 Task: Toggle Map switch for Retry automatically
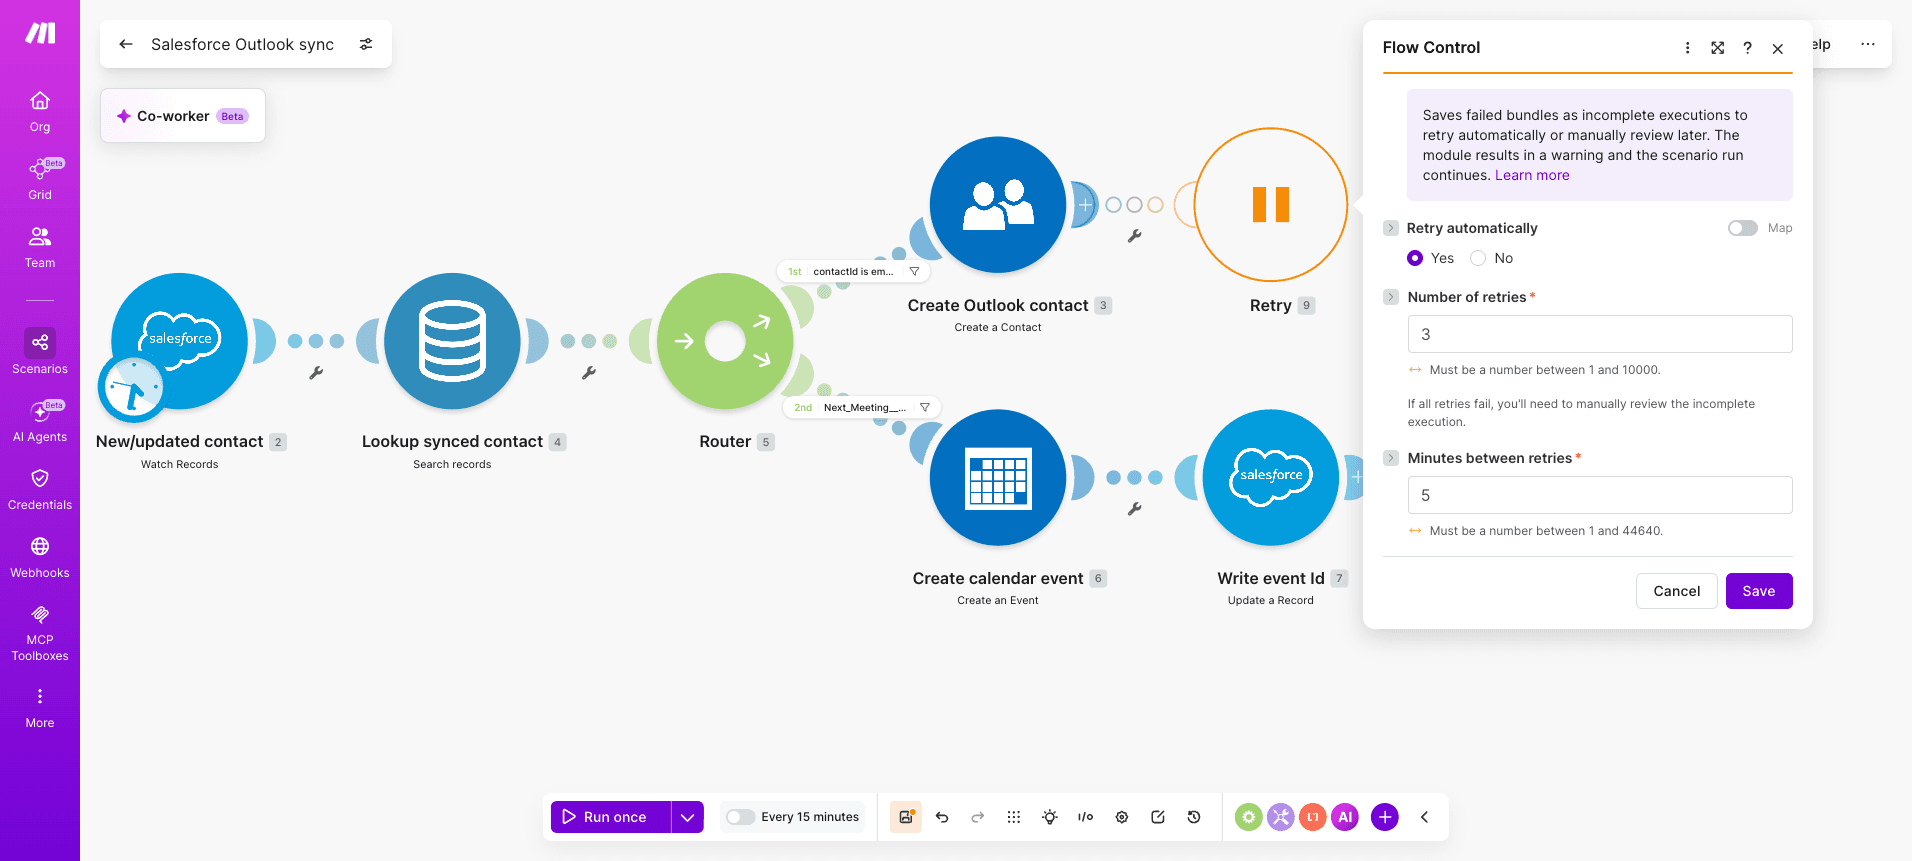[1743, 228]
